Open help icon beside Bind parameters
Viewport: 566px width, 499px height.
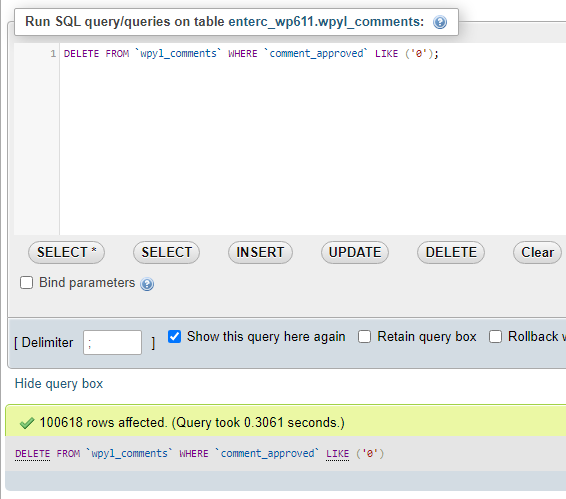(147, 284)
